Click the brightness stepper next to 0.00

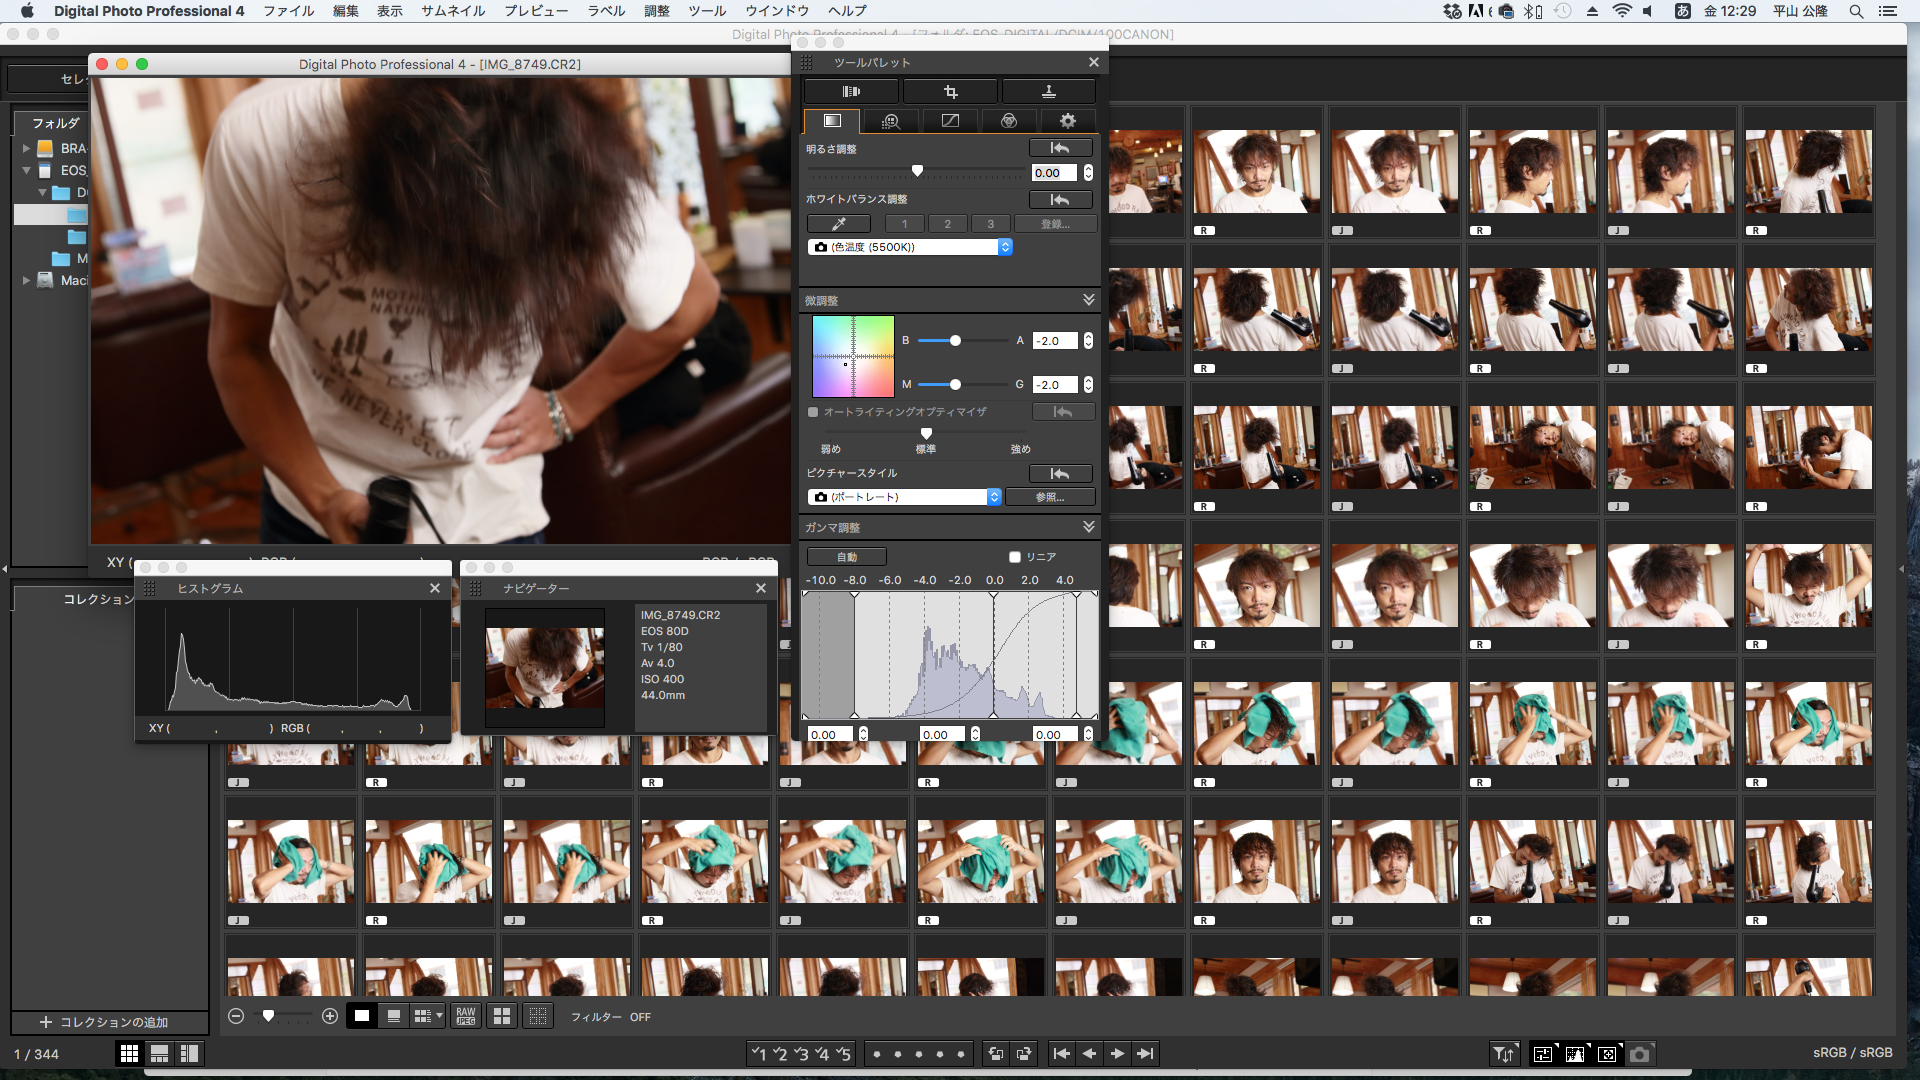(1088, 173)
